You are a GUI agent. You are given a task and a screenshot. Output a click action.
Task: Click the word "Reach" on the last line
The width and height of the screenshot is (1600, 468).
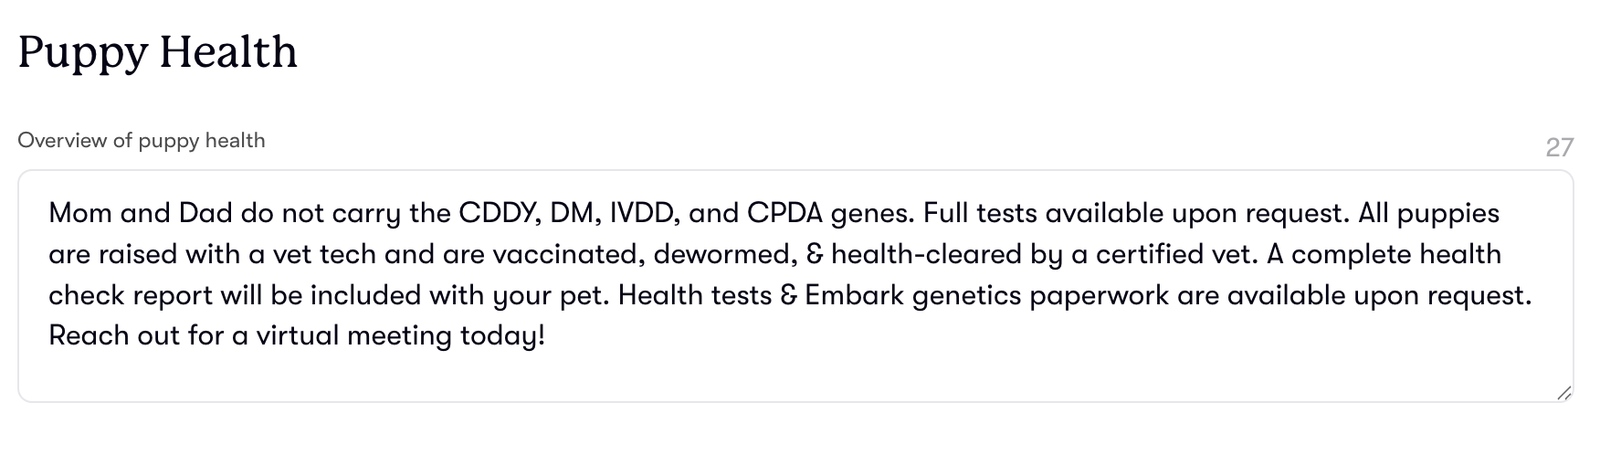tap(87, 335)
